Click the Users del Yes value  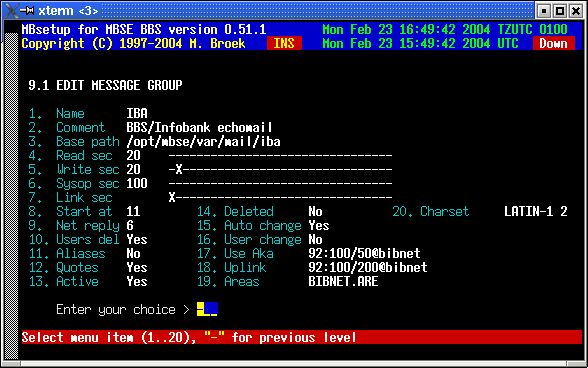(x=137, y=240)
